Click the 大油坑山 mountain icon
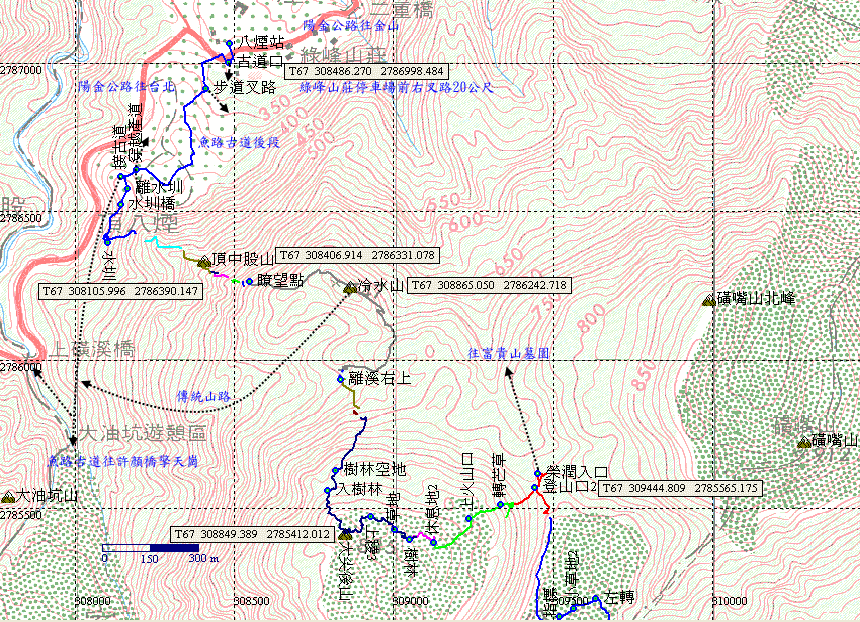Image resolution: width=860 pixels, height=622 pixels. [x=9, y=497]
